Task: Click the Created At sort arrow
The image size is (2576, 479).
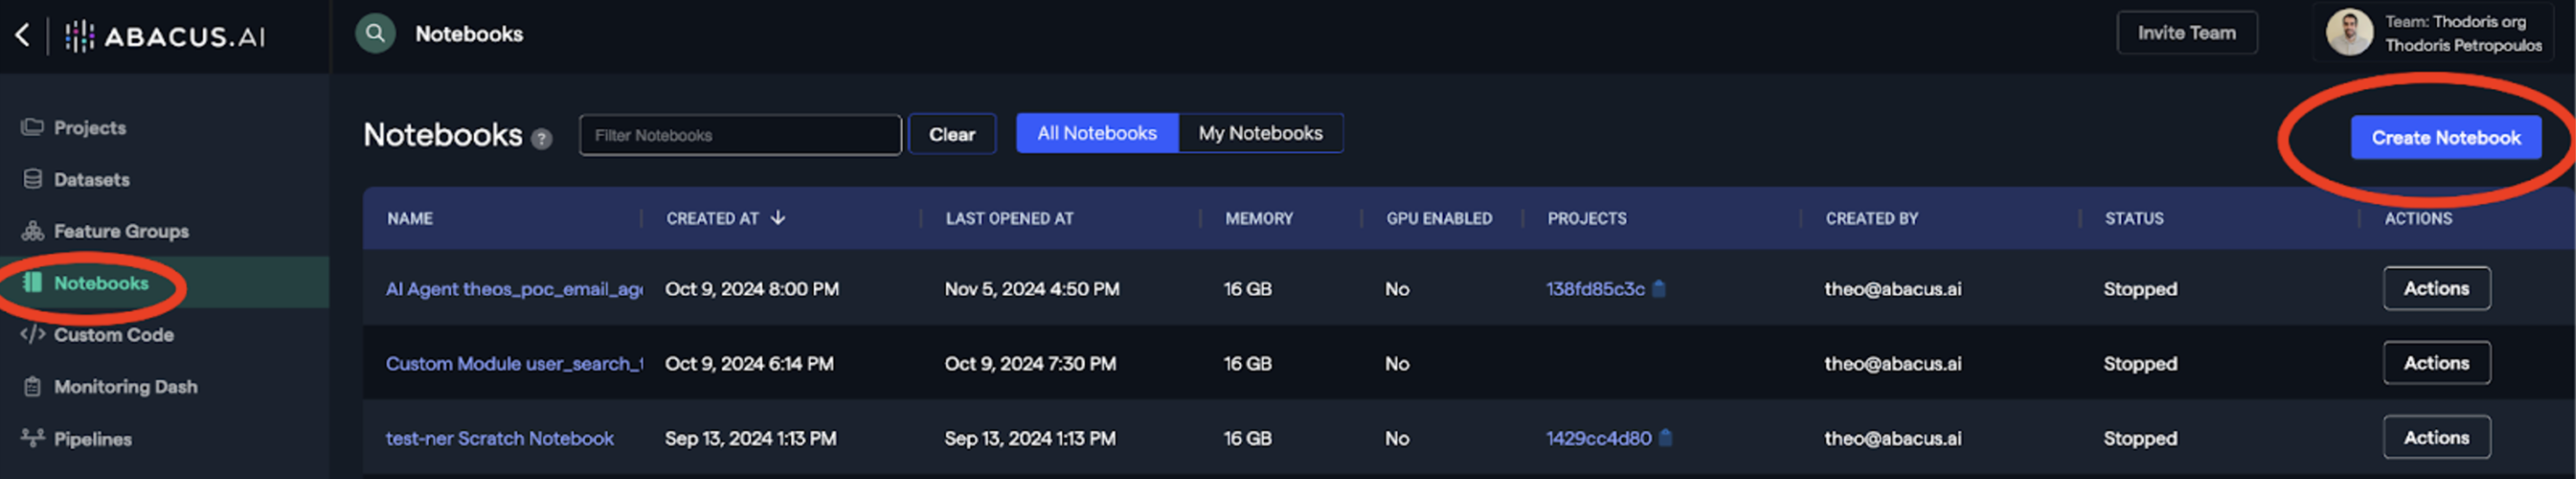Action: 778,217
